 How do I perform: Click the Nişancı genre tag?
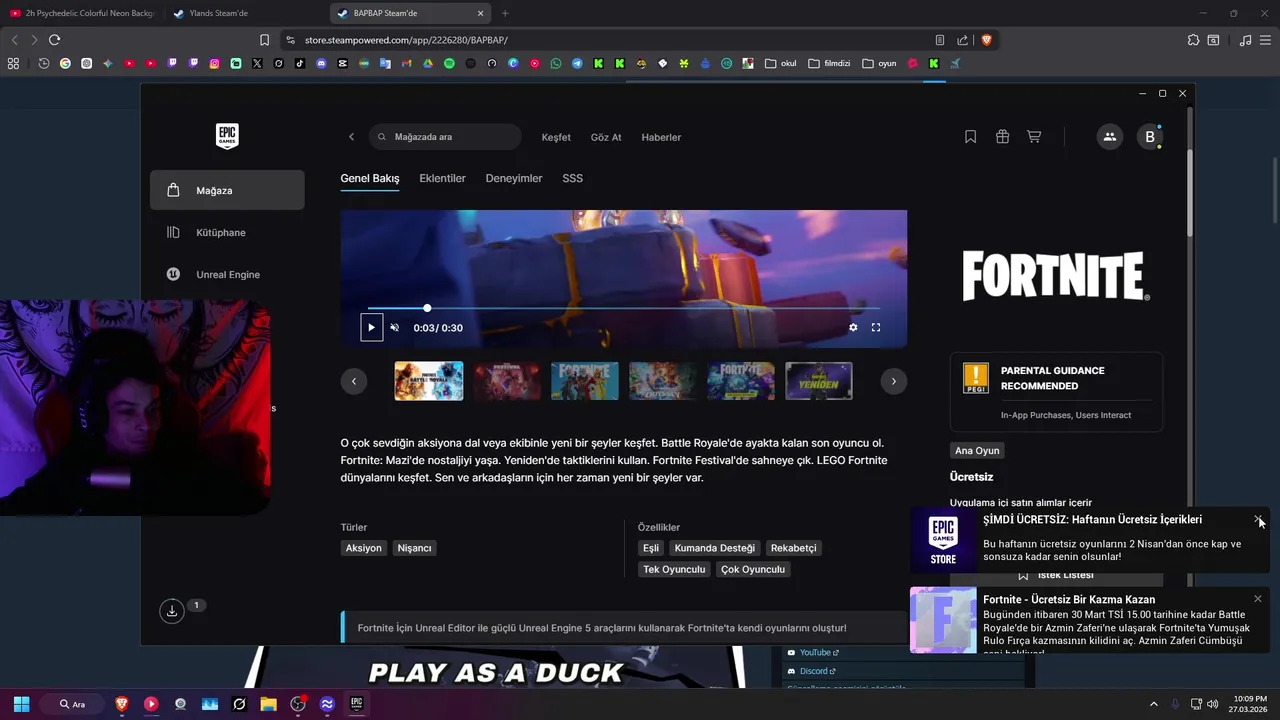pos(414,548)
